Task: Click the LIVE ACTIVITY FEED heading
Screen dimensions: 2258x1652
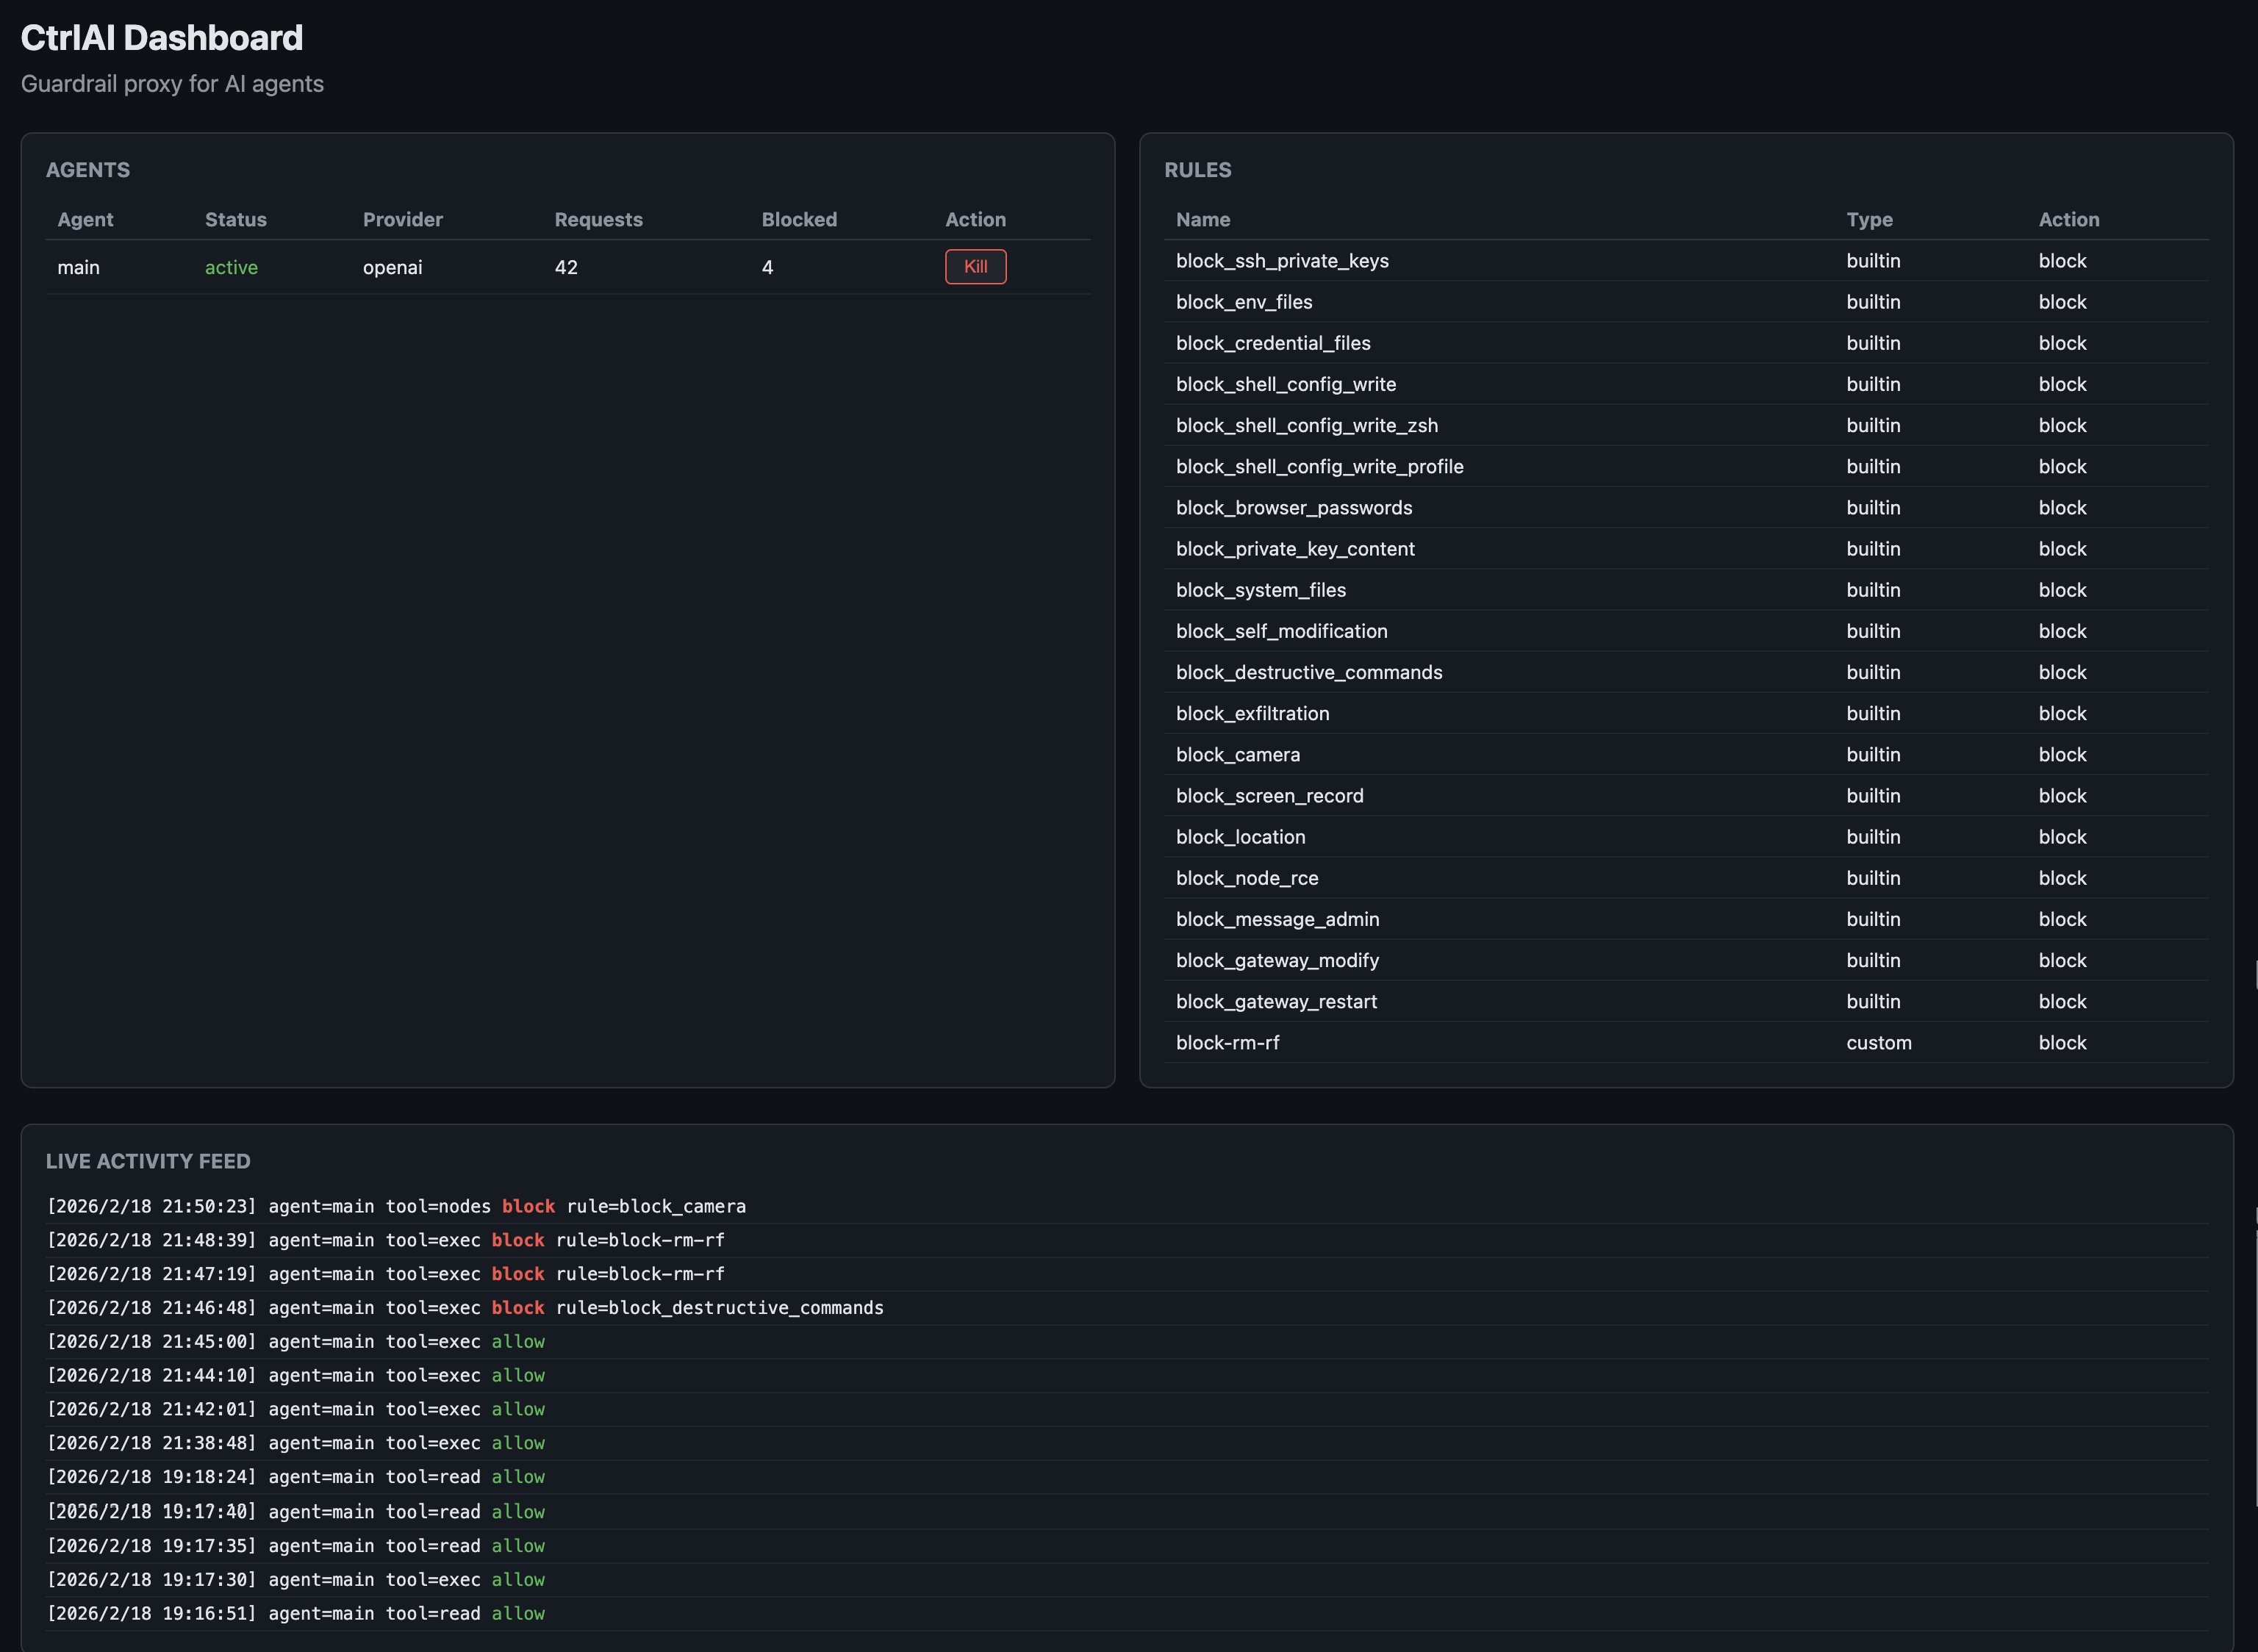Action: pyautogui.click(x=148, y=1161)
